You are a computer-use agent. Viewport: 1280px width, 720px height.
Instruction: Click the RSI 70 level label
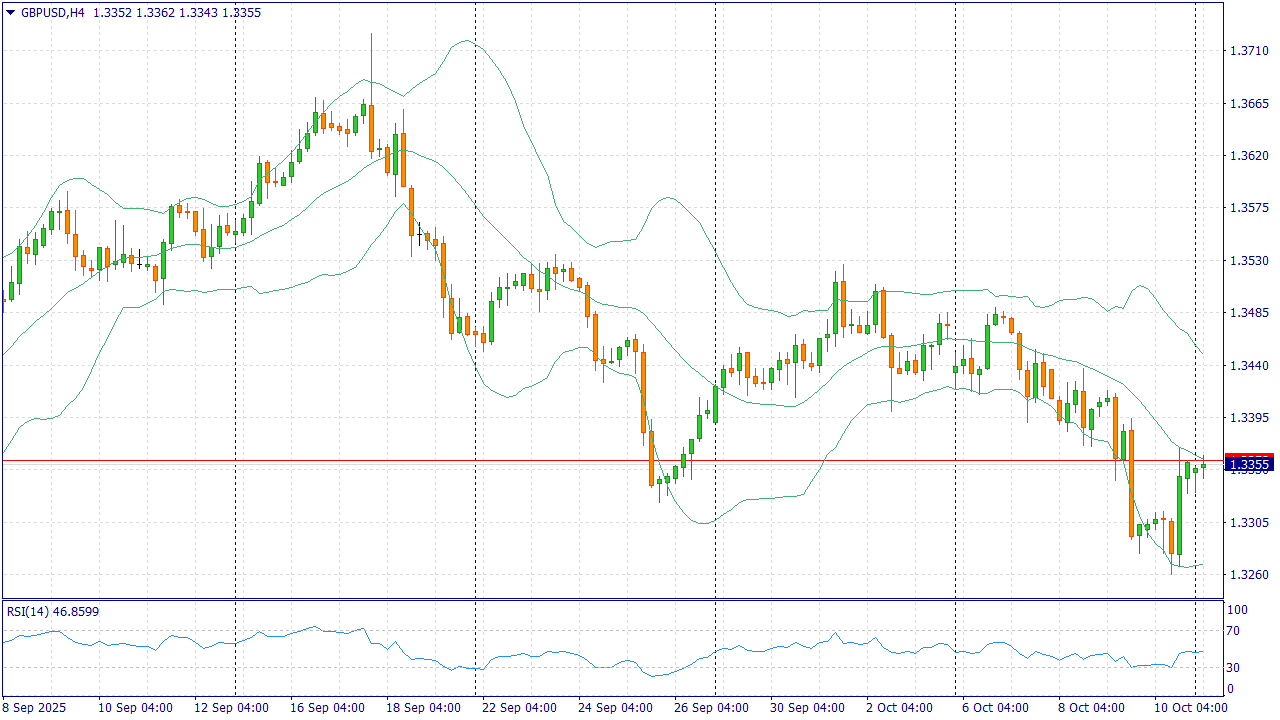[x=1233, y=631]
